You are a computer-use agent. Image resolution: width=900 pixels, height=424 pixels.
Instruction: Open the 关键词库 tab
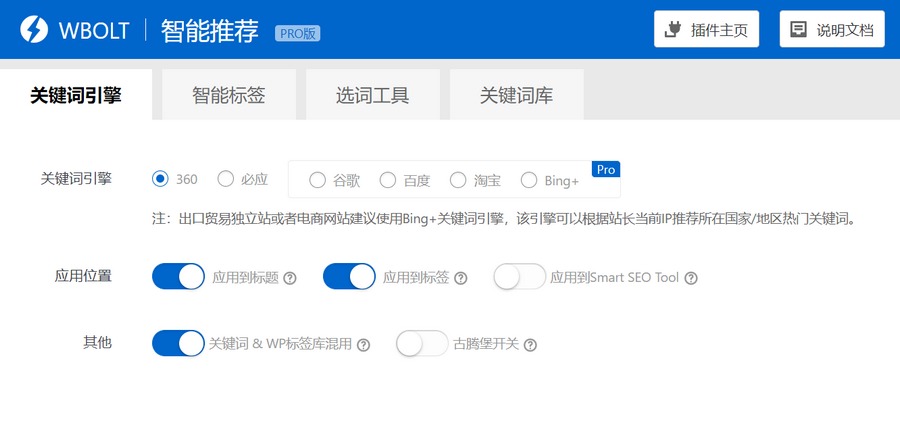point(516,96)
